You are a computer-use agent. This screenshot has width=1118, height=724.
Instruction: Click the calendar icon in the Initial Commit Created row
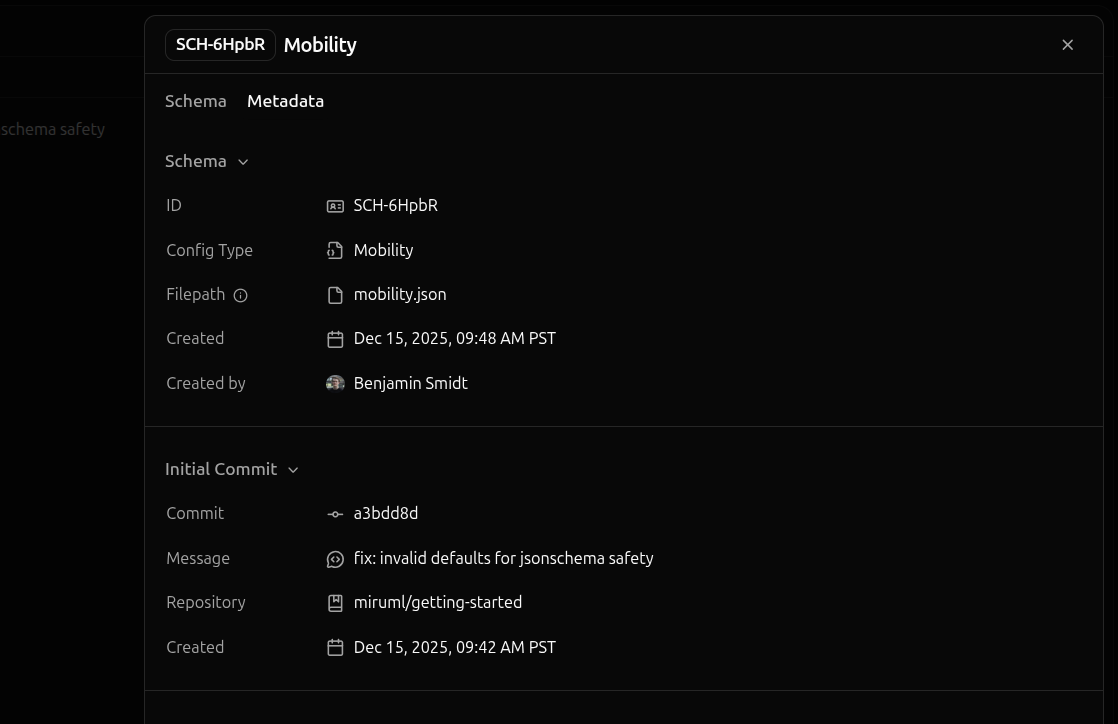click(x=335, y=648)
